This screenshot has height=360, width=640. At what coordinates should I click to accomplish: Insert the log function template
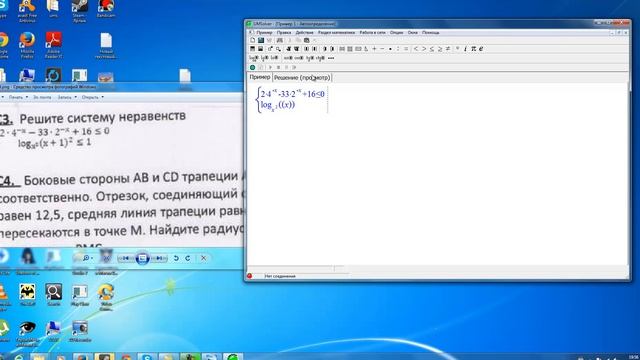(x=253, y=58)
